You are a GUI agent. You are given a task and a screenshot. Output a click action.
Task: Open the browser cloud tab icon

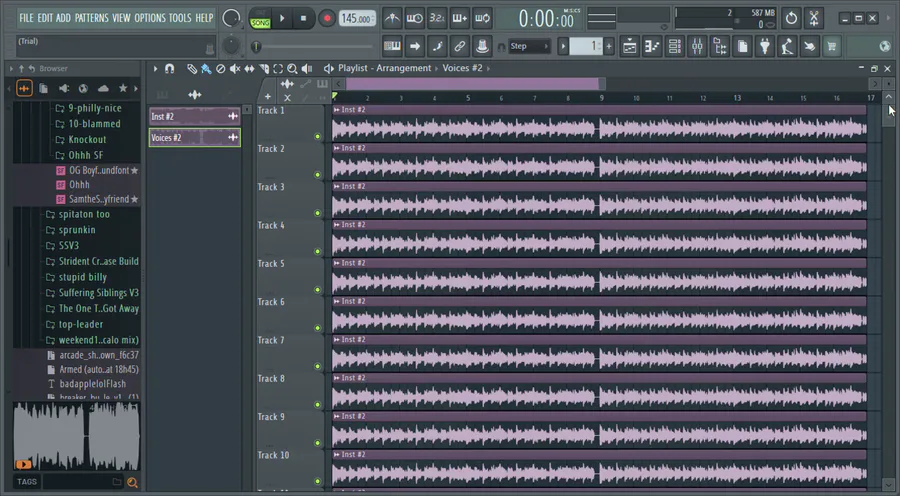[x=103, y=88]
